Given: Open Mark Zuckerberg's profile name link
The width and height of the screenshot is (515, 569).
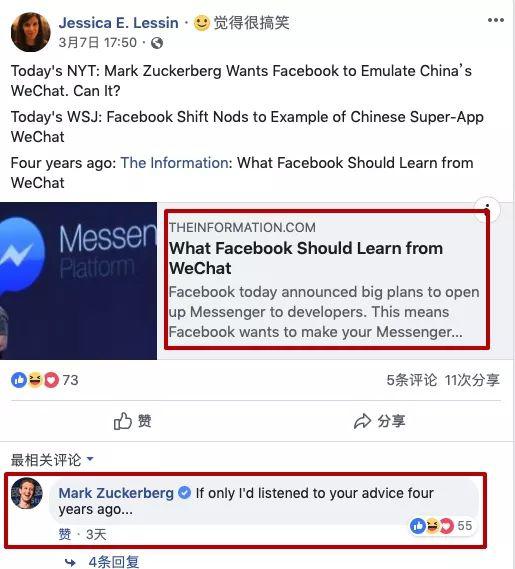Looking at the screenshot, I should click(x=116, y=493).
